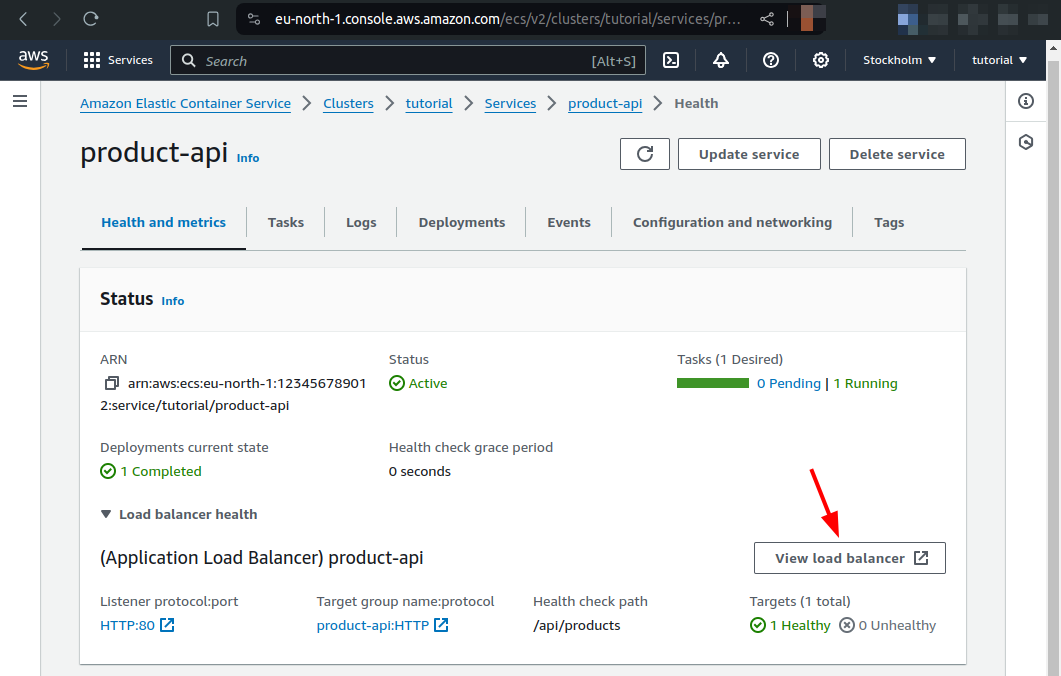
Task: Click the 1 Healthy targets text
Action: (800, 625)
